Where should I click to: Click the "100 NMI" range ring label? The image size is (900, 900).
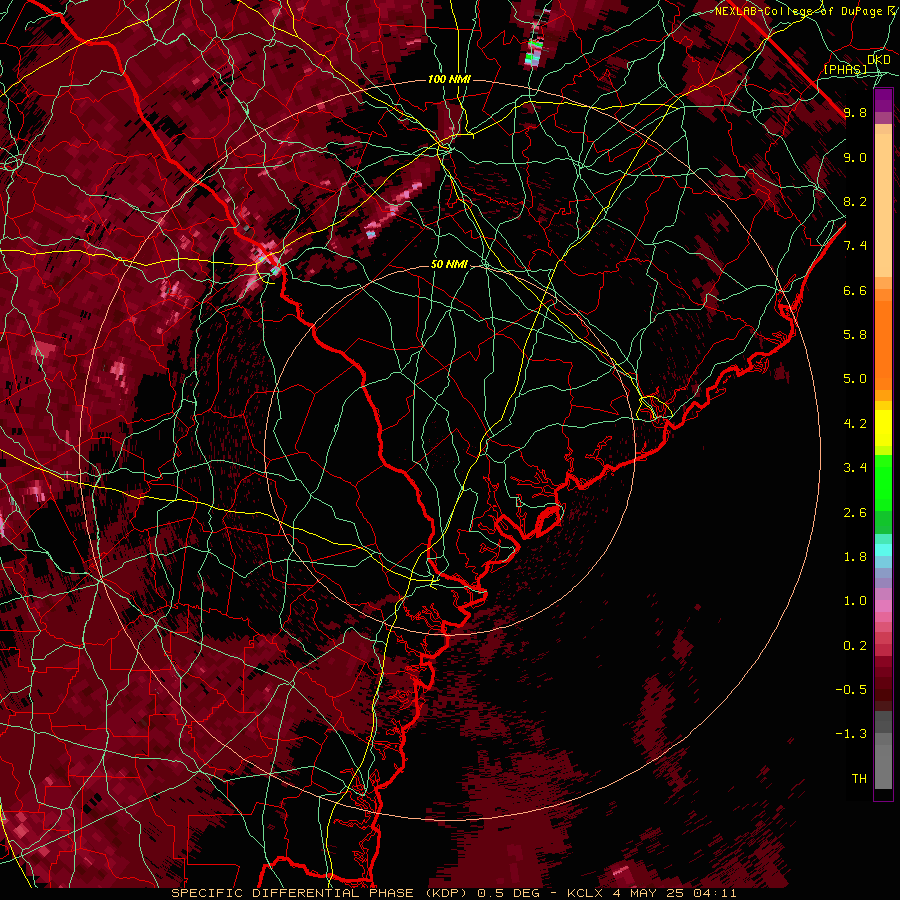449,79
